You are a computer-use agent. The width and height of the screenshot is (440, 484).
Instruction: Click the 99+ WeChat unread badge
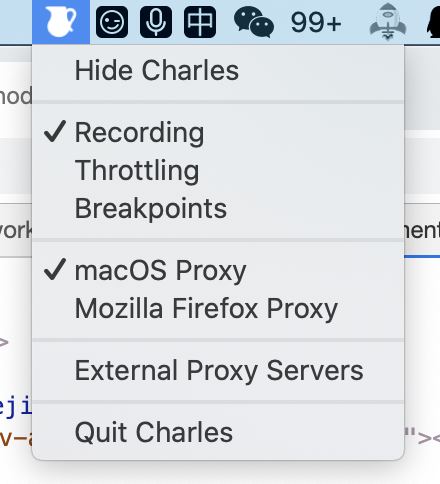(316, 23)
